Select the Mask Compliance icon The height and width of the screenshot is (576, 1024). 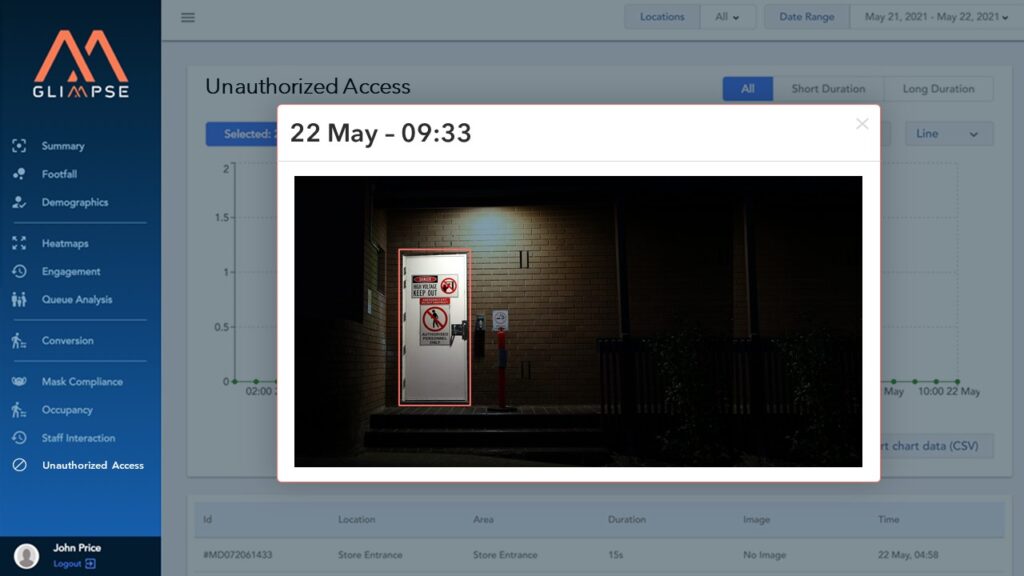point(19,382)
